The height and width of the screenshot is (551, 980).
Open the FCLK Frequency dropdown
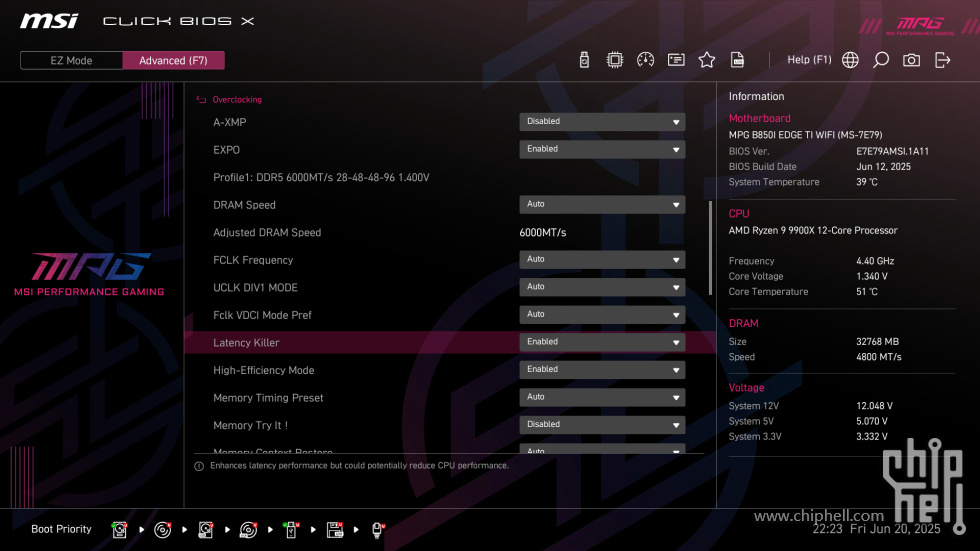point(602,259)
